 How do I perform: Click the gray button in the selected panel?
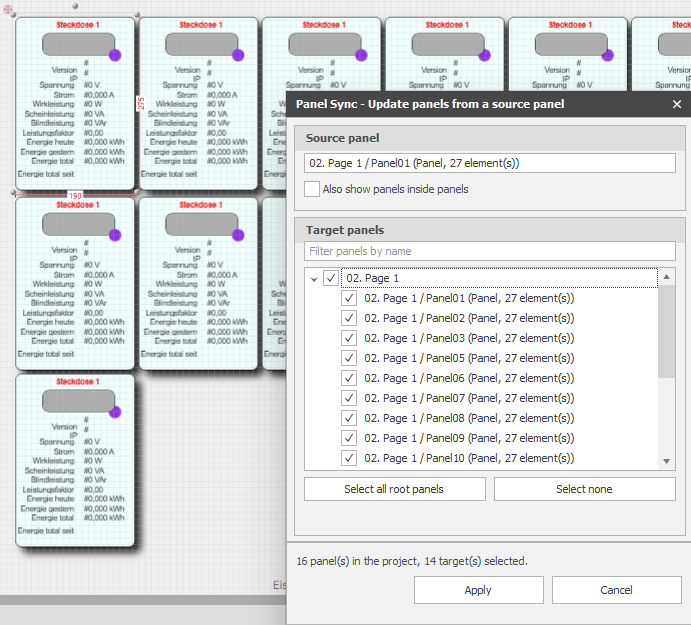click(x=78, y=44)
